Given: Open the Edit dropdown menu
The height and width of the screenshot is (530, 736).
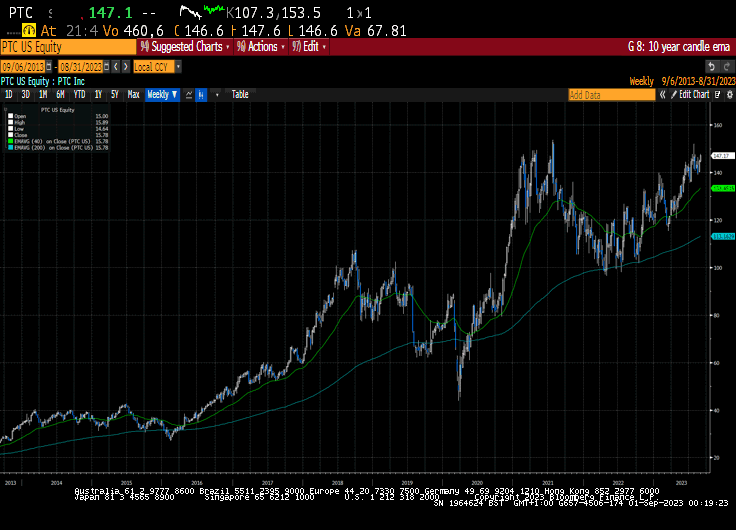Looking at the screenshot, I should click(x=308, y=47).
